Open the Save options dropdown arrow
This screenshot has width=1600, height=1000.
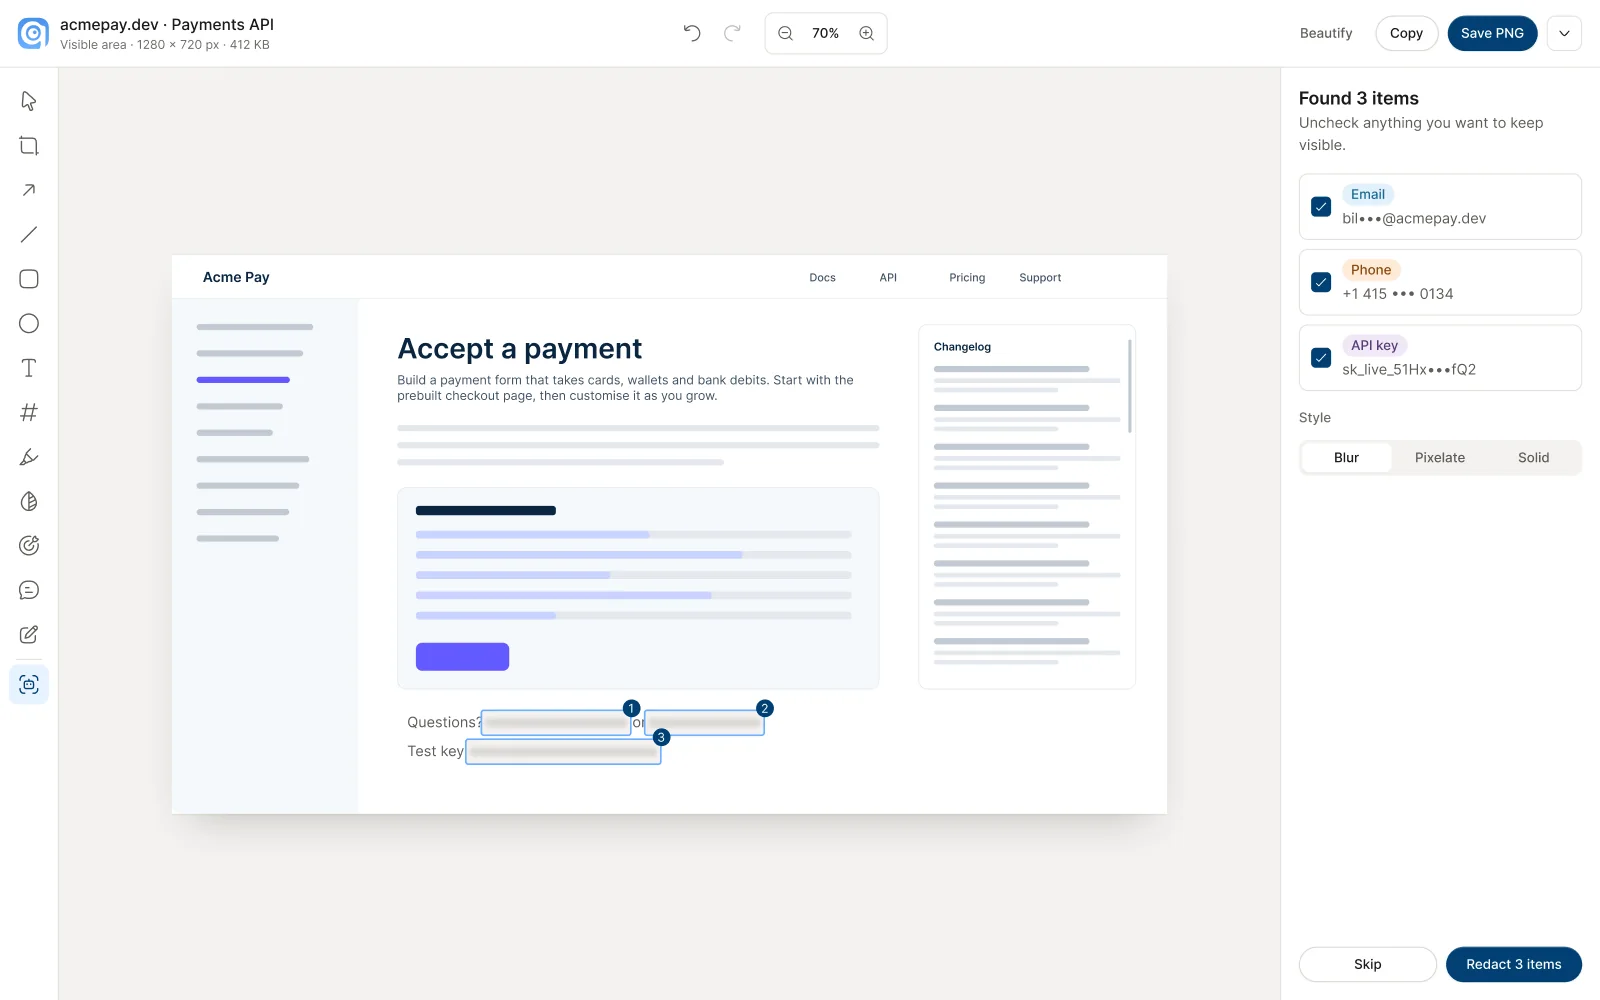click(1564, 33)
